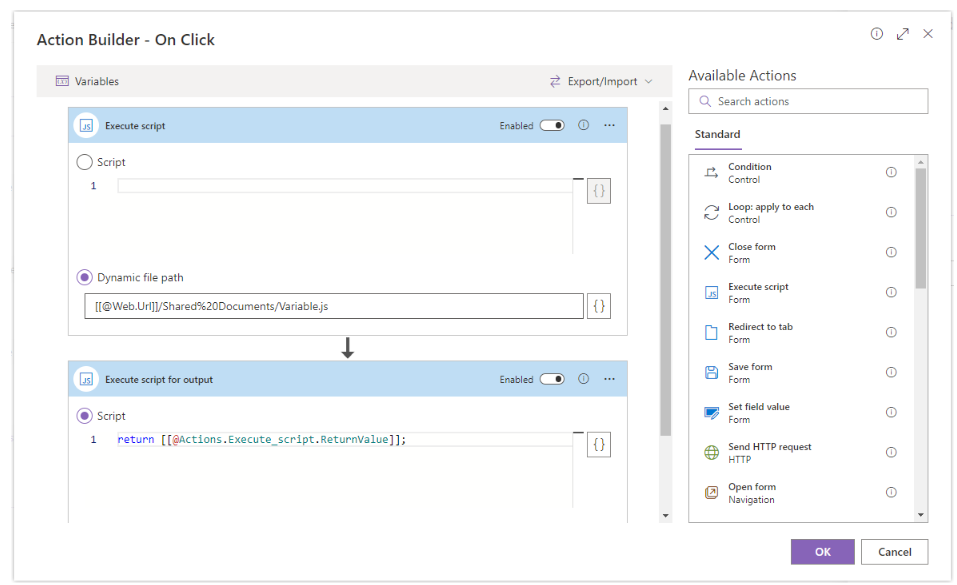Toggle Enabled switch for Execute script for output

pos(552,379)
